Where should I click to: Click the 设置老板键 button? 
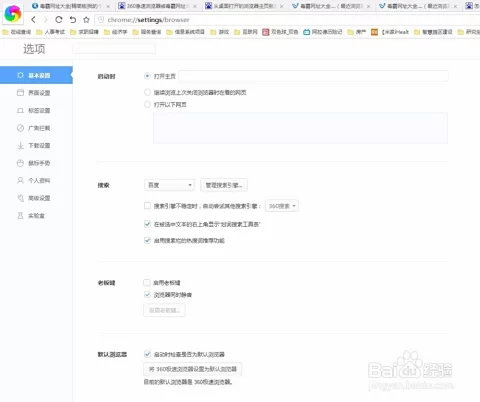pyautogui.click(x=164, y=310)
